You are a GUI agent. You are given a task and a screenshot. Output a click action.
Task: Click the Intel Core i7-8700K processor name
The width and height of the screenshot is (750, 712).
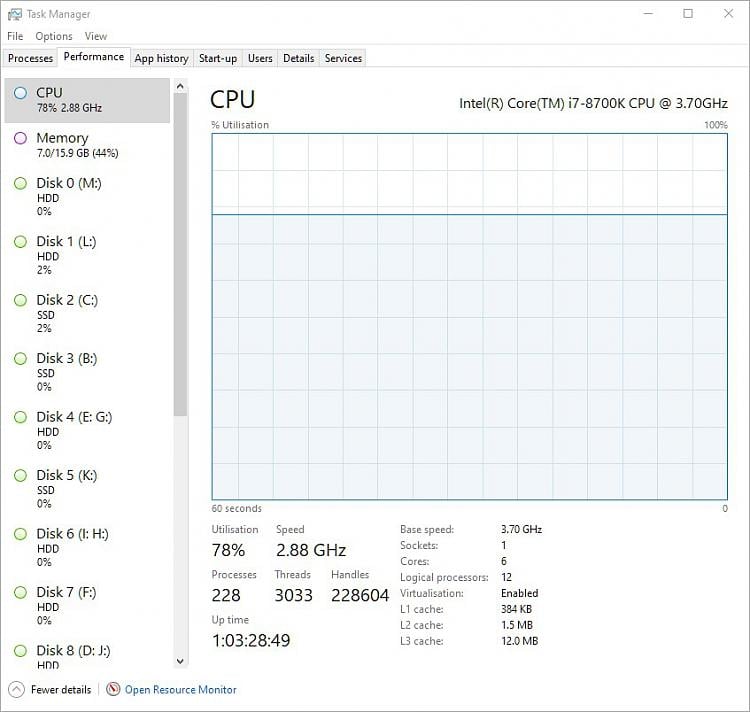pyautogui.click(x=593, y=103)
